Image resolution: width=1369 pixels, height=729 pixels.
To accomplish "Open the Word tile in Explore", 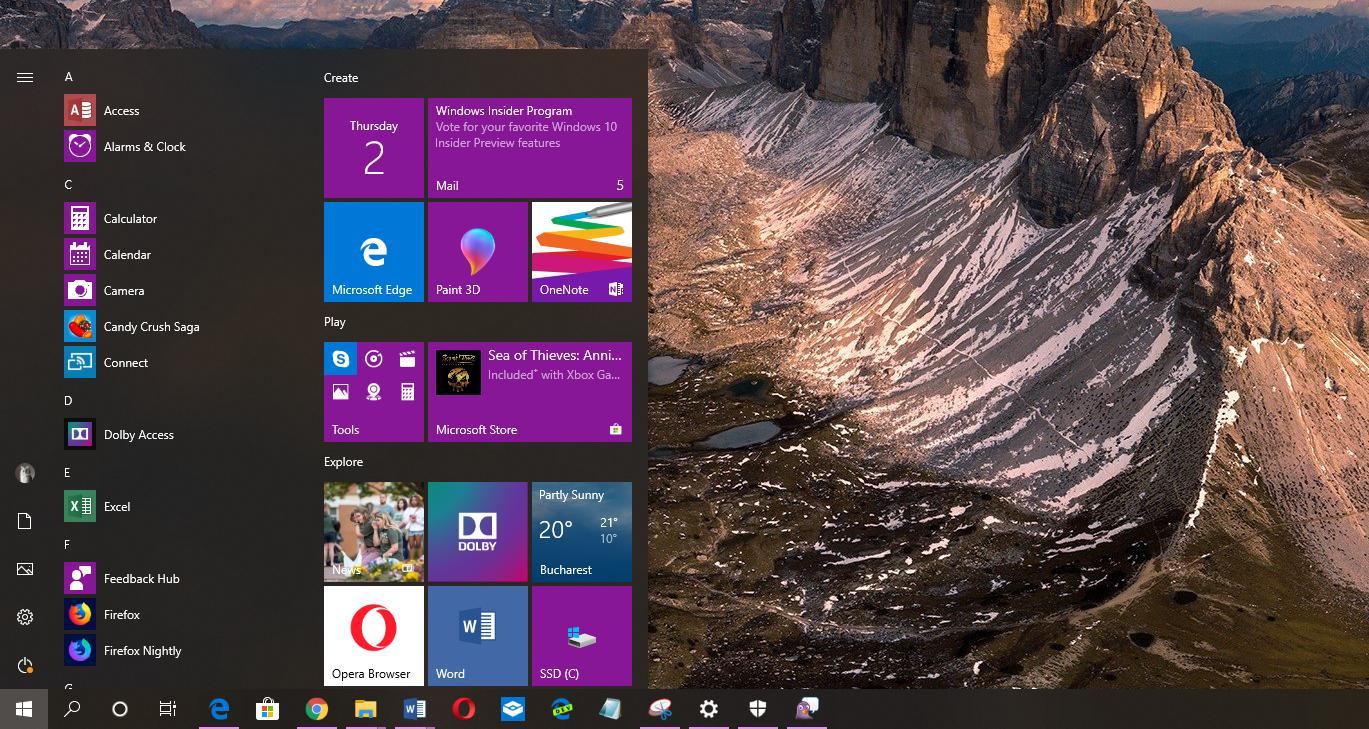I will pyautogui.click(x=478, y=636).
